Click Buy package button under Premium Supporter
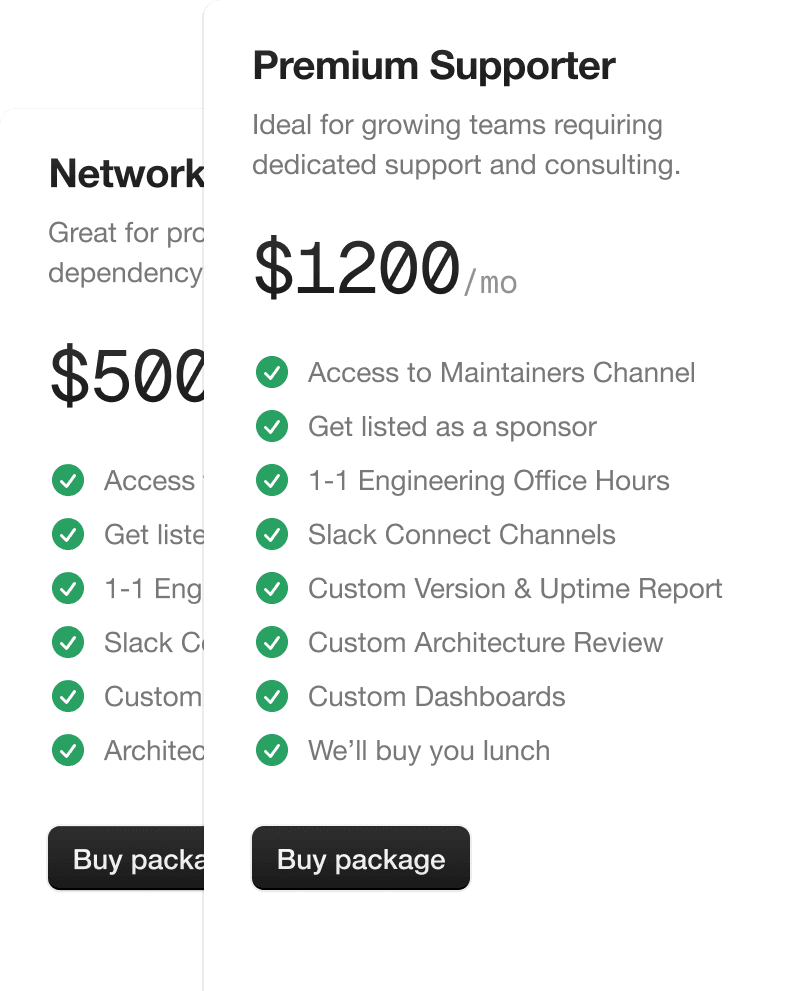 (360, 859)
